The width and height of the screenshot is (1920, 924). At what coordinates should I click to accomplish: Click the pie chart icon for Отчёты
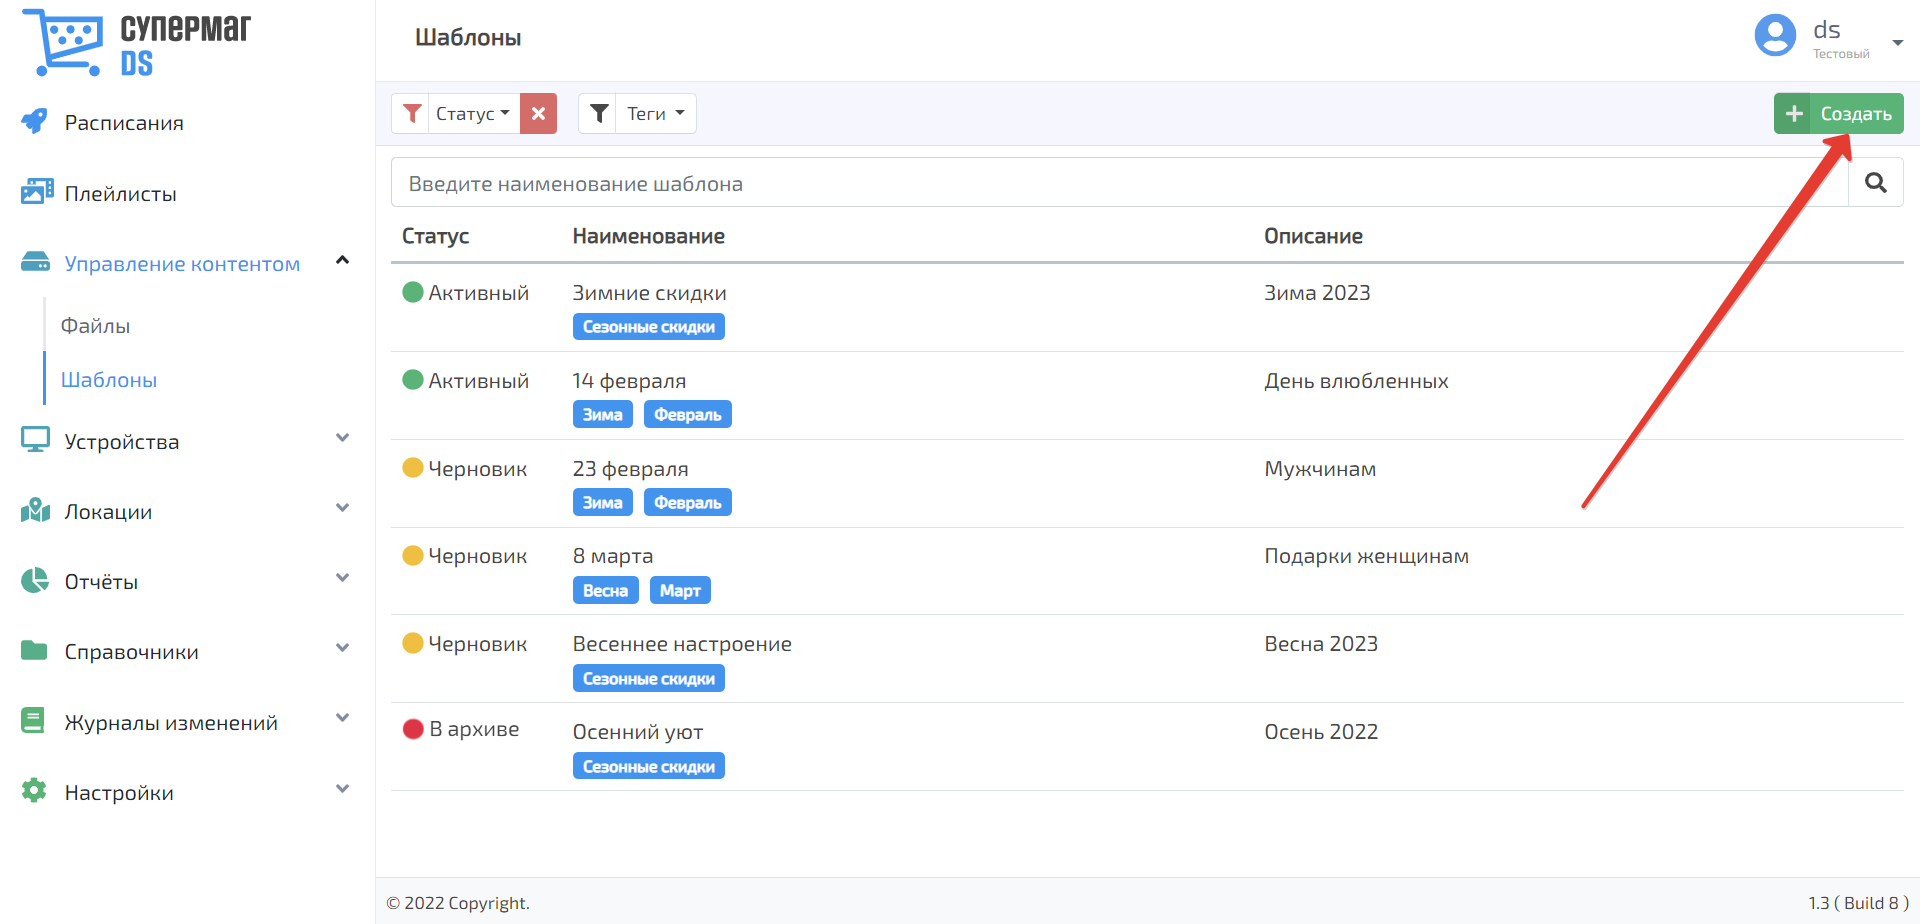(x=35, y=580)
